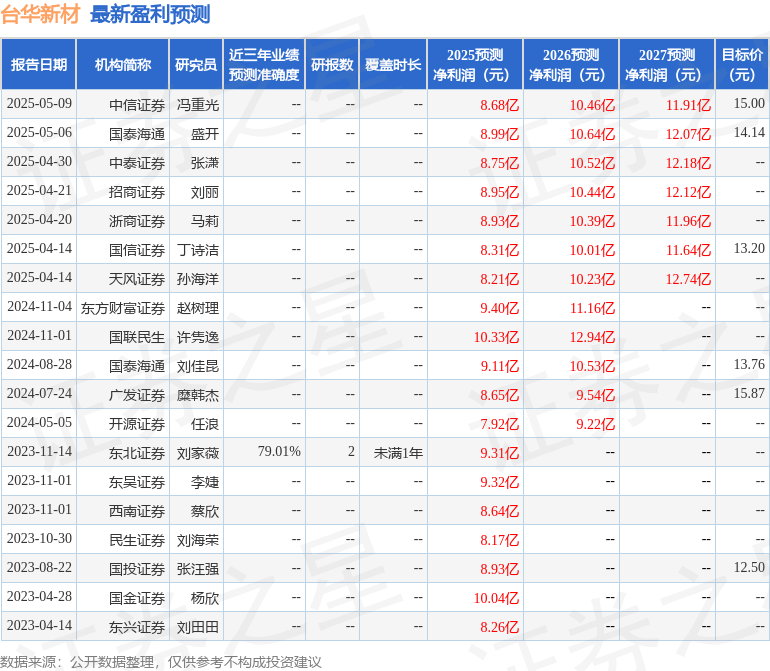
Task: Click the 8.68亿 profit forecast
Action: pyautogui.click(x=499, y=105)
